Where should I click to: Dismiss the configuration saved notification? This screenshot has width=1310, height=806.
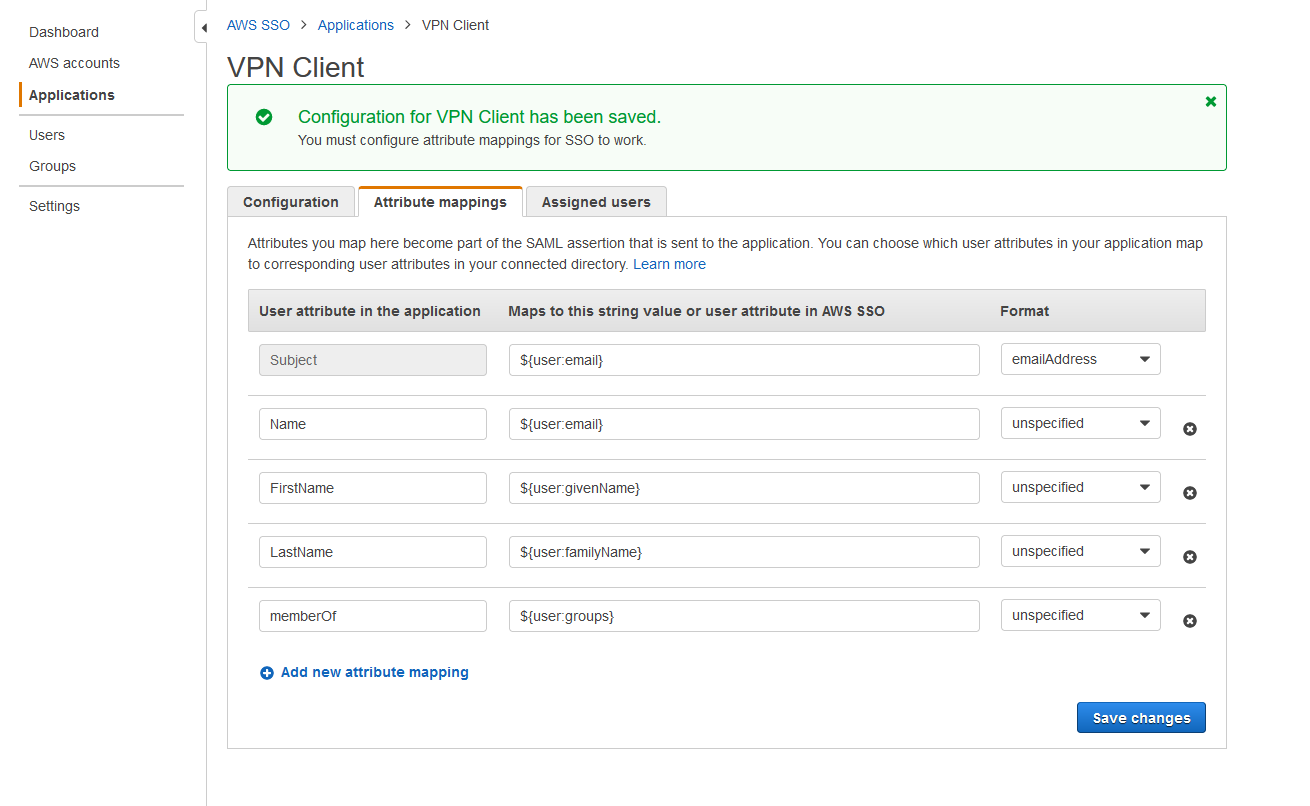[1210, 101]
